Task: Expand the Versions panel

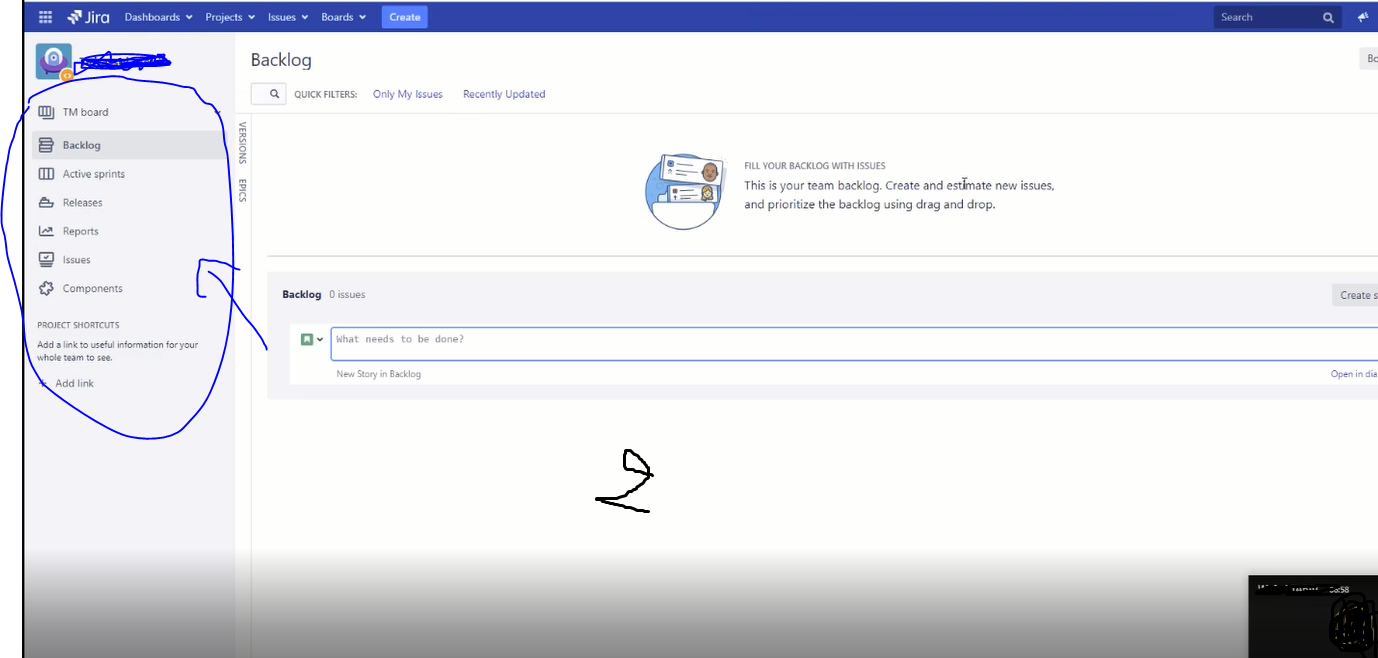Action: pyautogui.click(x=242, y=143)
